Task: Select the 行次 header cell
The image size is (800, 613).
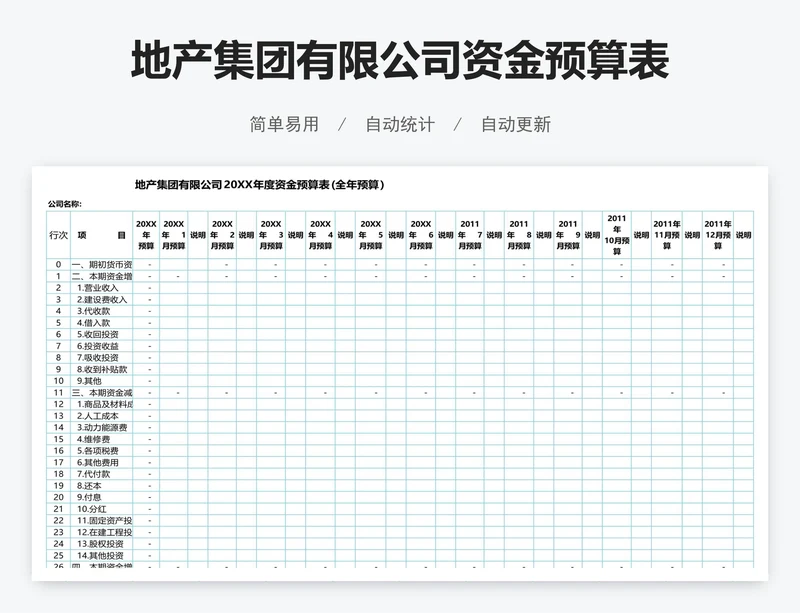Action: pyautogui.click(x=58, y=235)
